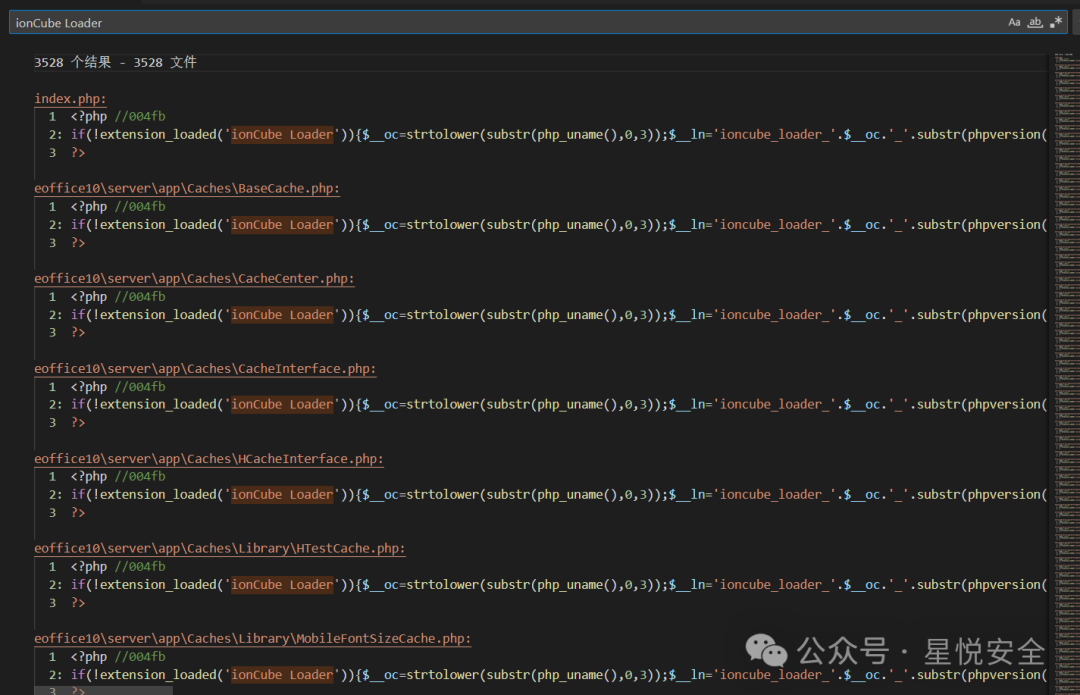Open the CacheInterface.php result file link
The width and height of the screenshot is (1080, 695).
pos(205,369)
